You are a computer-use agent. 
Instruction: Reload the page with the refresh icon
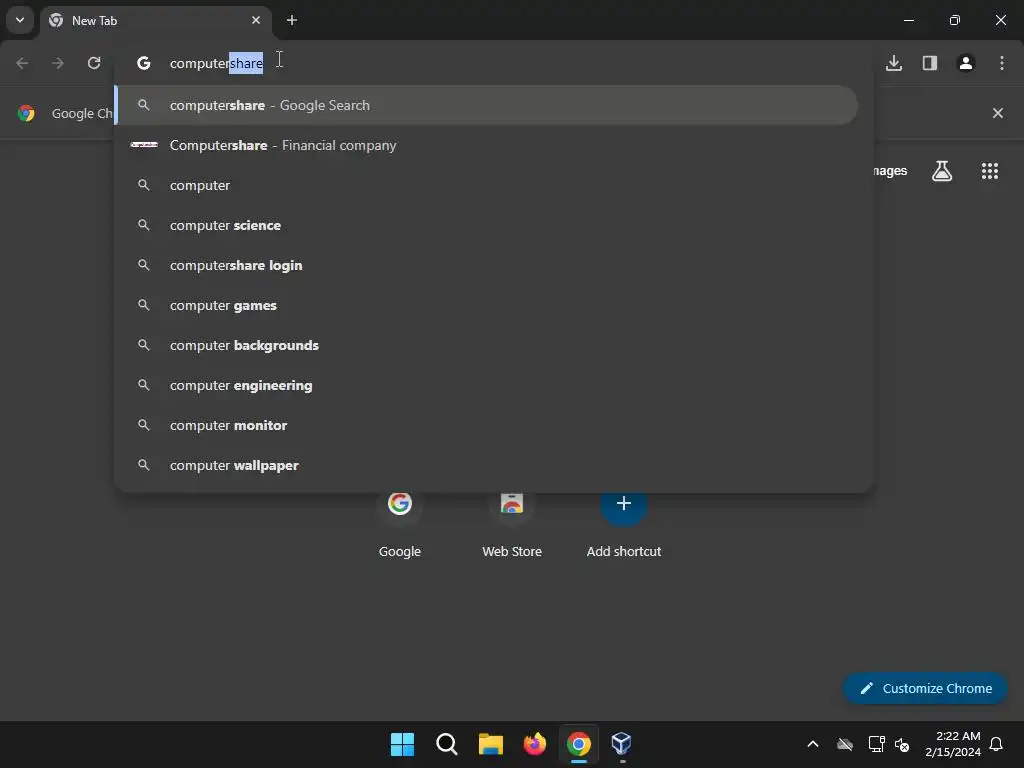point(94,63)
